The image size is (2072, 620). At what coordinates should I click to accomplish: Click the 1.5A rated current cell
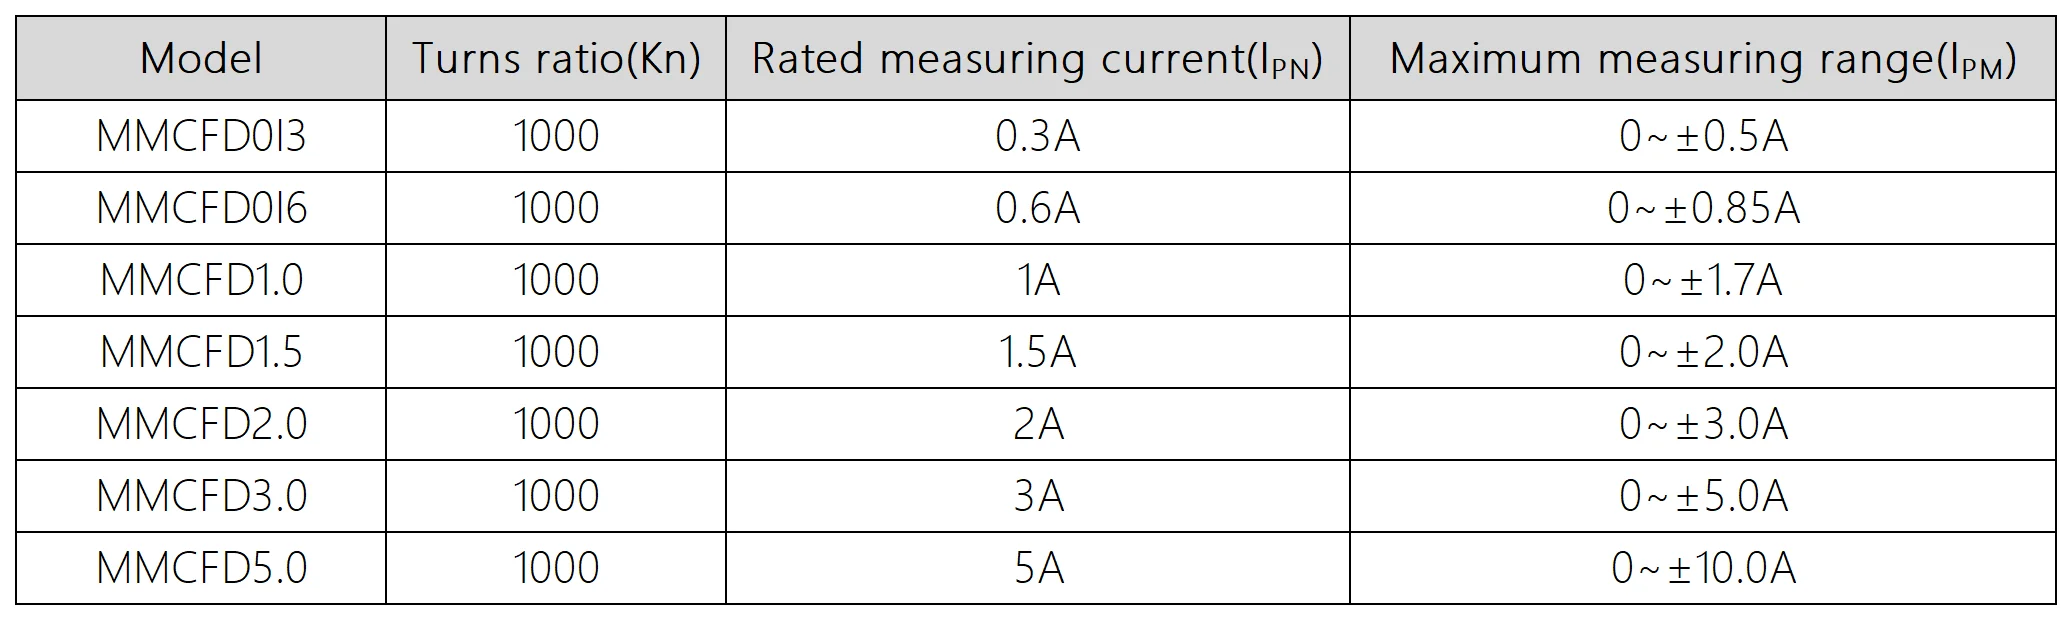point(1037,352)
